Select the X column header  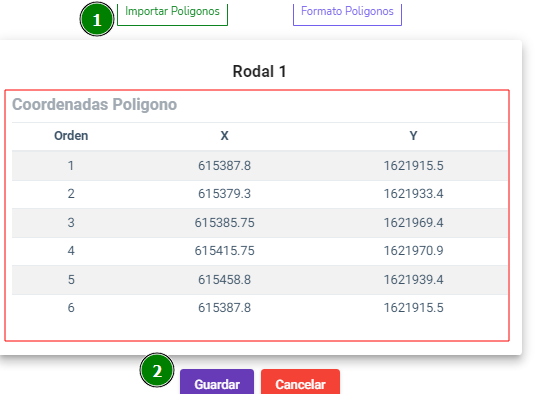224,136
